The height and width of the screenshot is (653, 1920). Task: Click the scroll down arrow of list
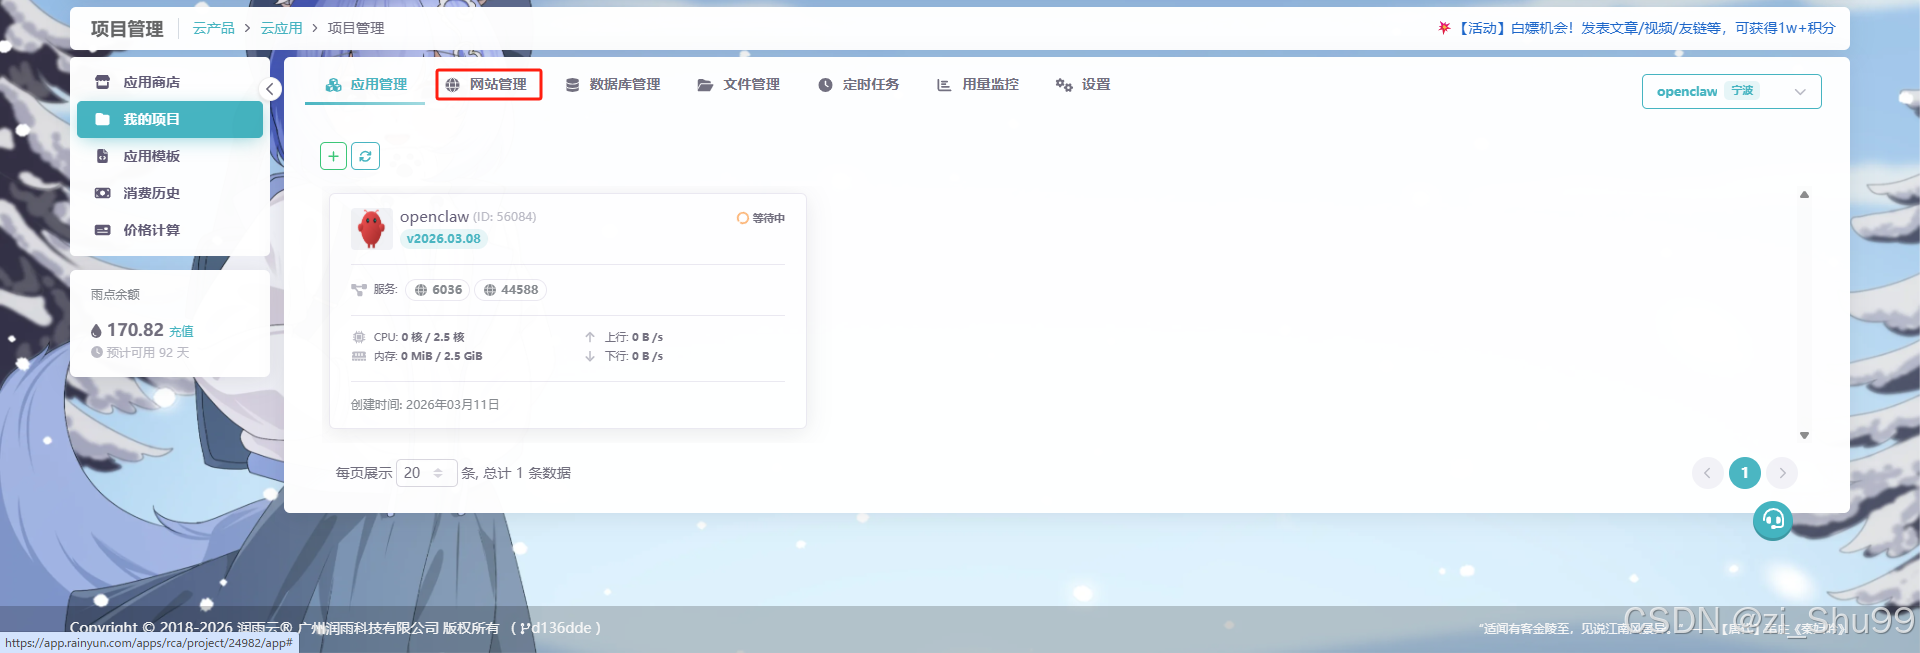pos(1804,435)
